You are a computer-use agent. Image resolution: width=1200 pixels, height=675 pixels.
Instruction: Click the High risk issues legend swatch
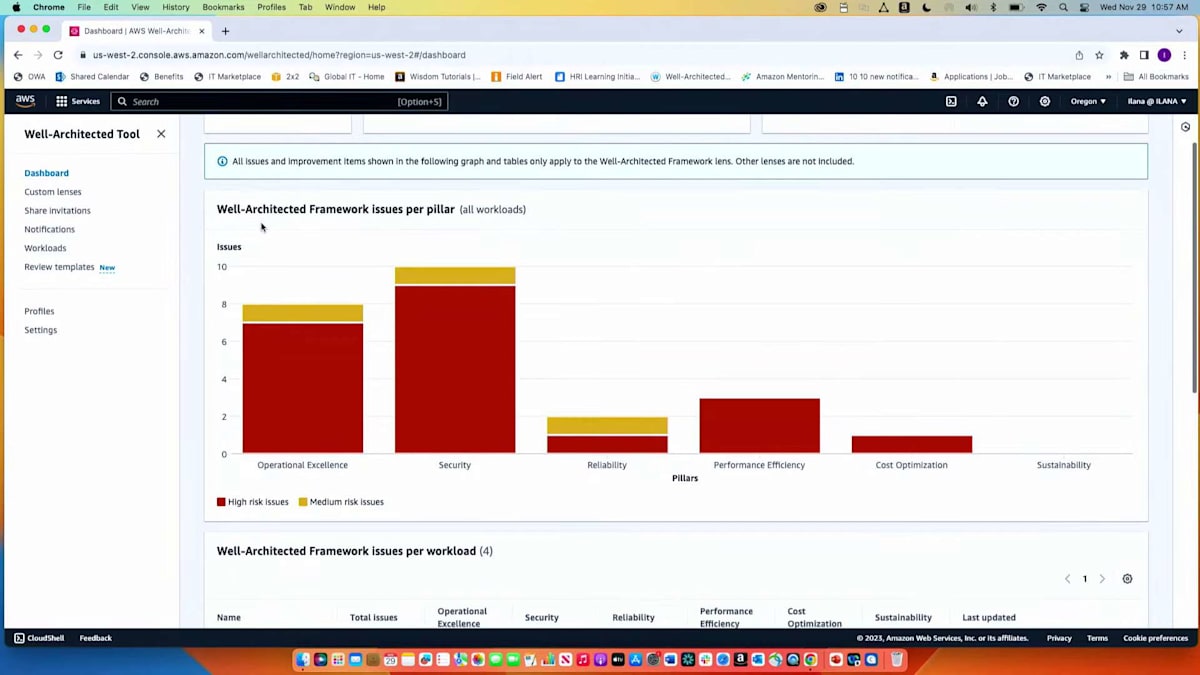click(x=221, y=502)
